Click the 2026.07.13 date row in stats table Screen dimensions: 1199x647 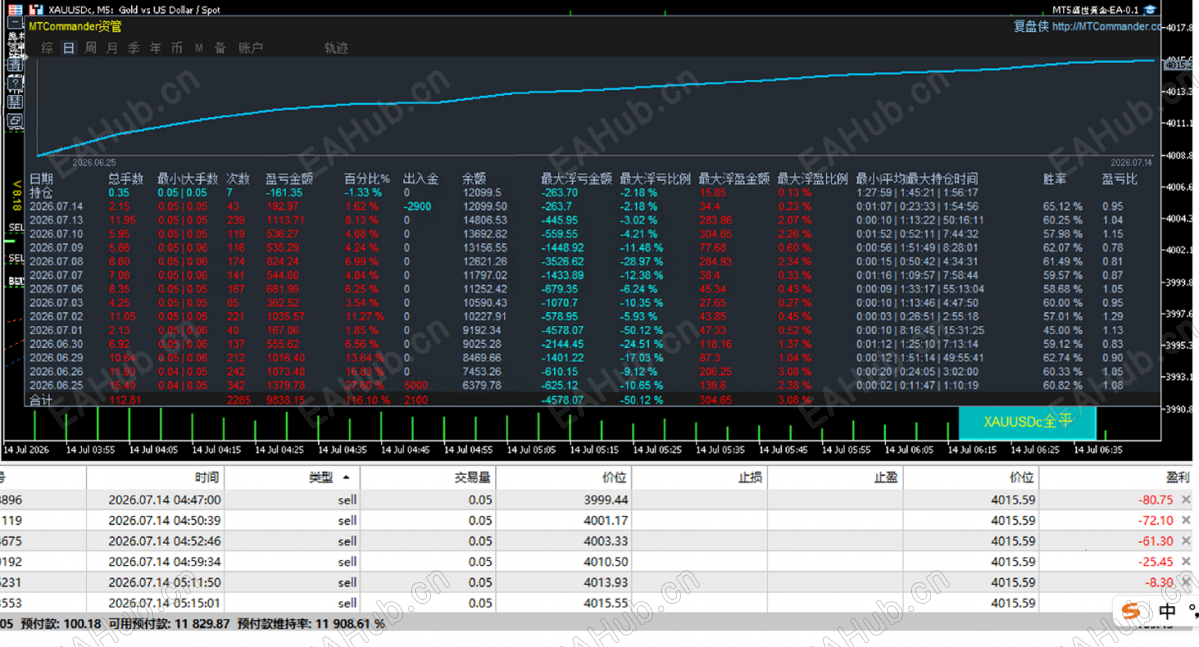pyautogui.click(x=56, y=220)
